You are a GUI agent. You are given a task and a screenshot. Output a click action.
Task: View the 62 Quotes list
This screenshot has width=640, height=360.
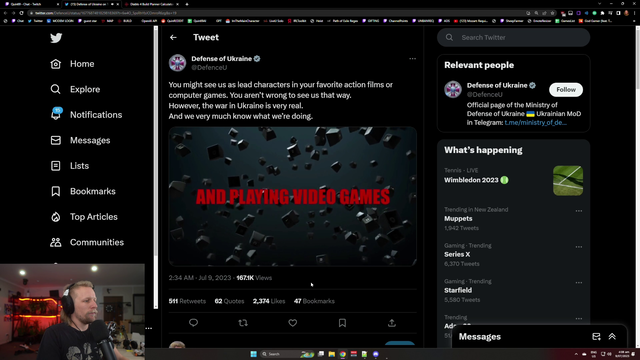(229, 301)
